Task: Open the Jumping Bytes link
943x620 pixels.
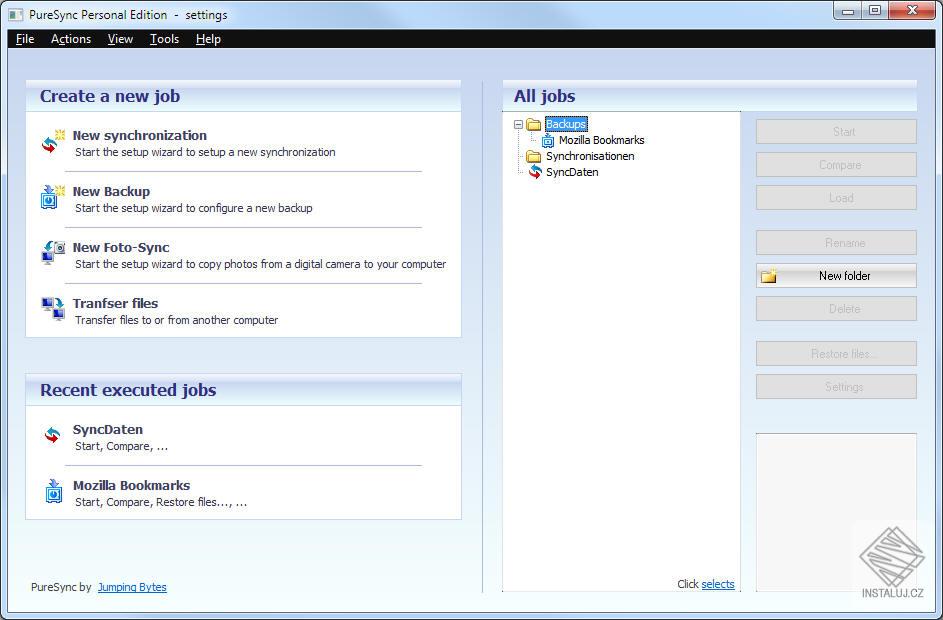Action: (132, 587)
